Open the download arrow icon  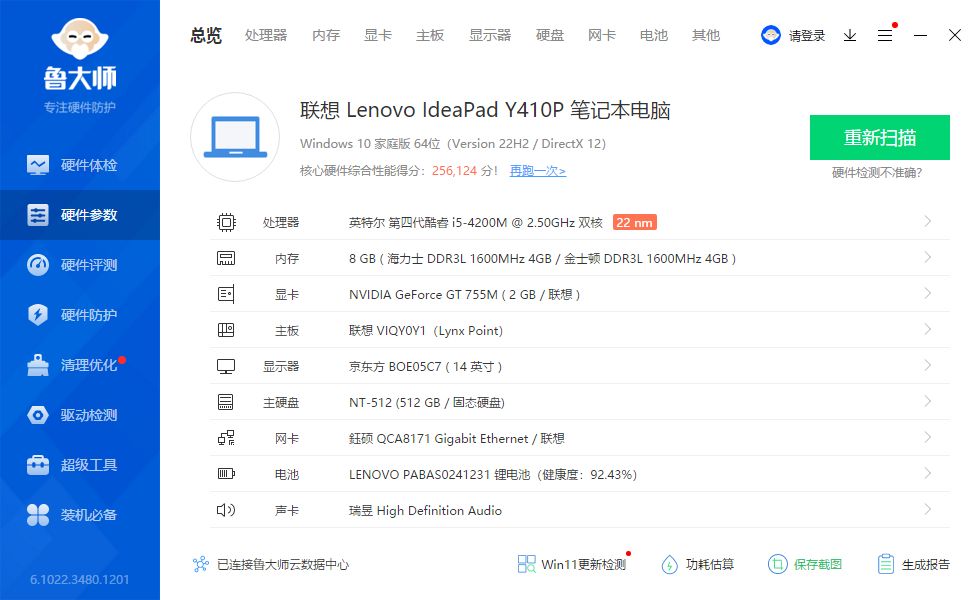click(849, 36)
